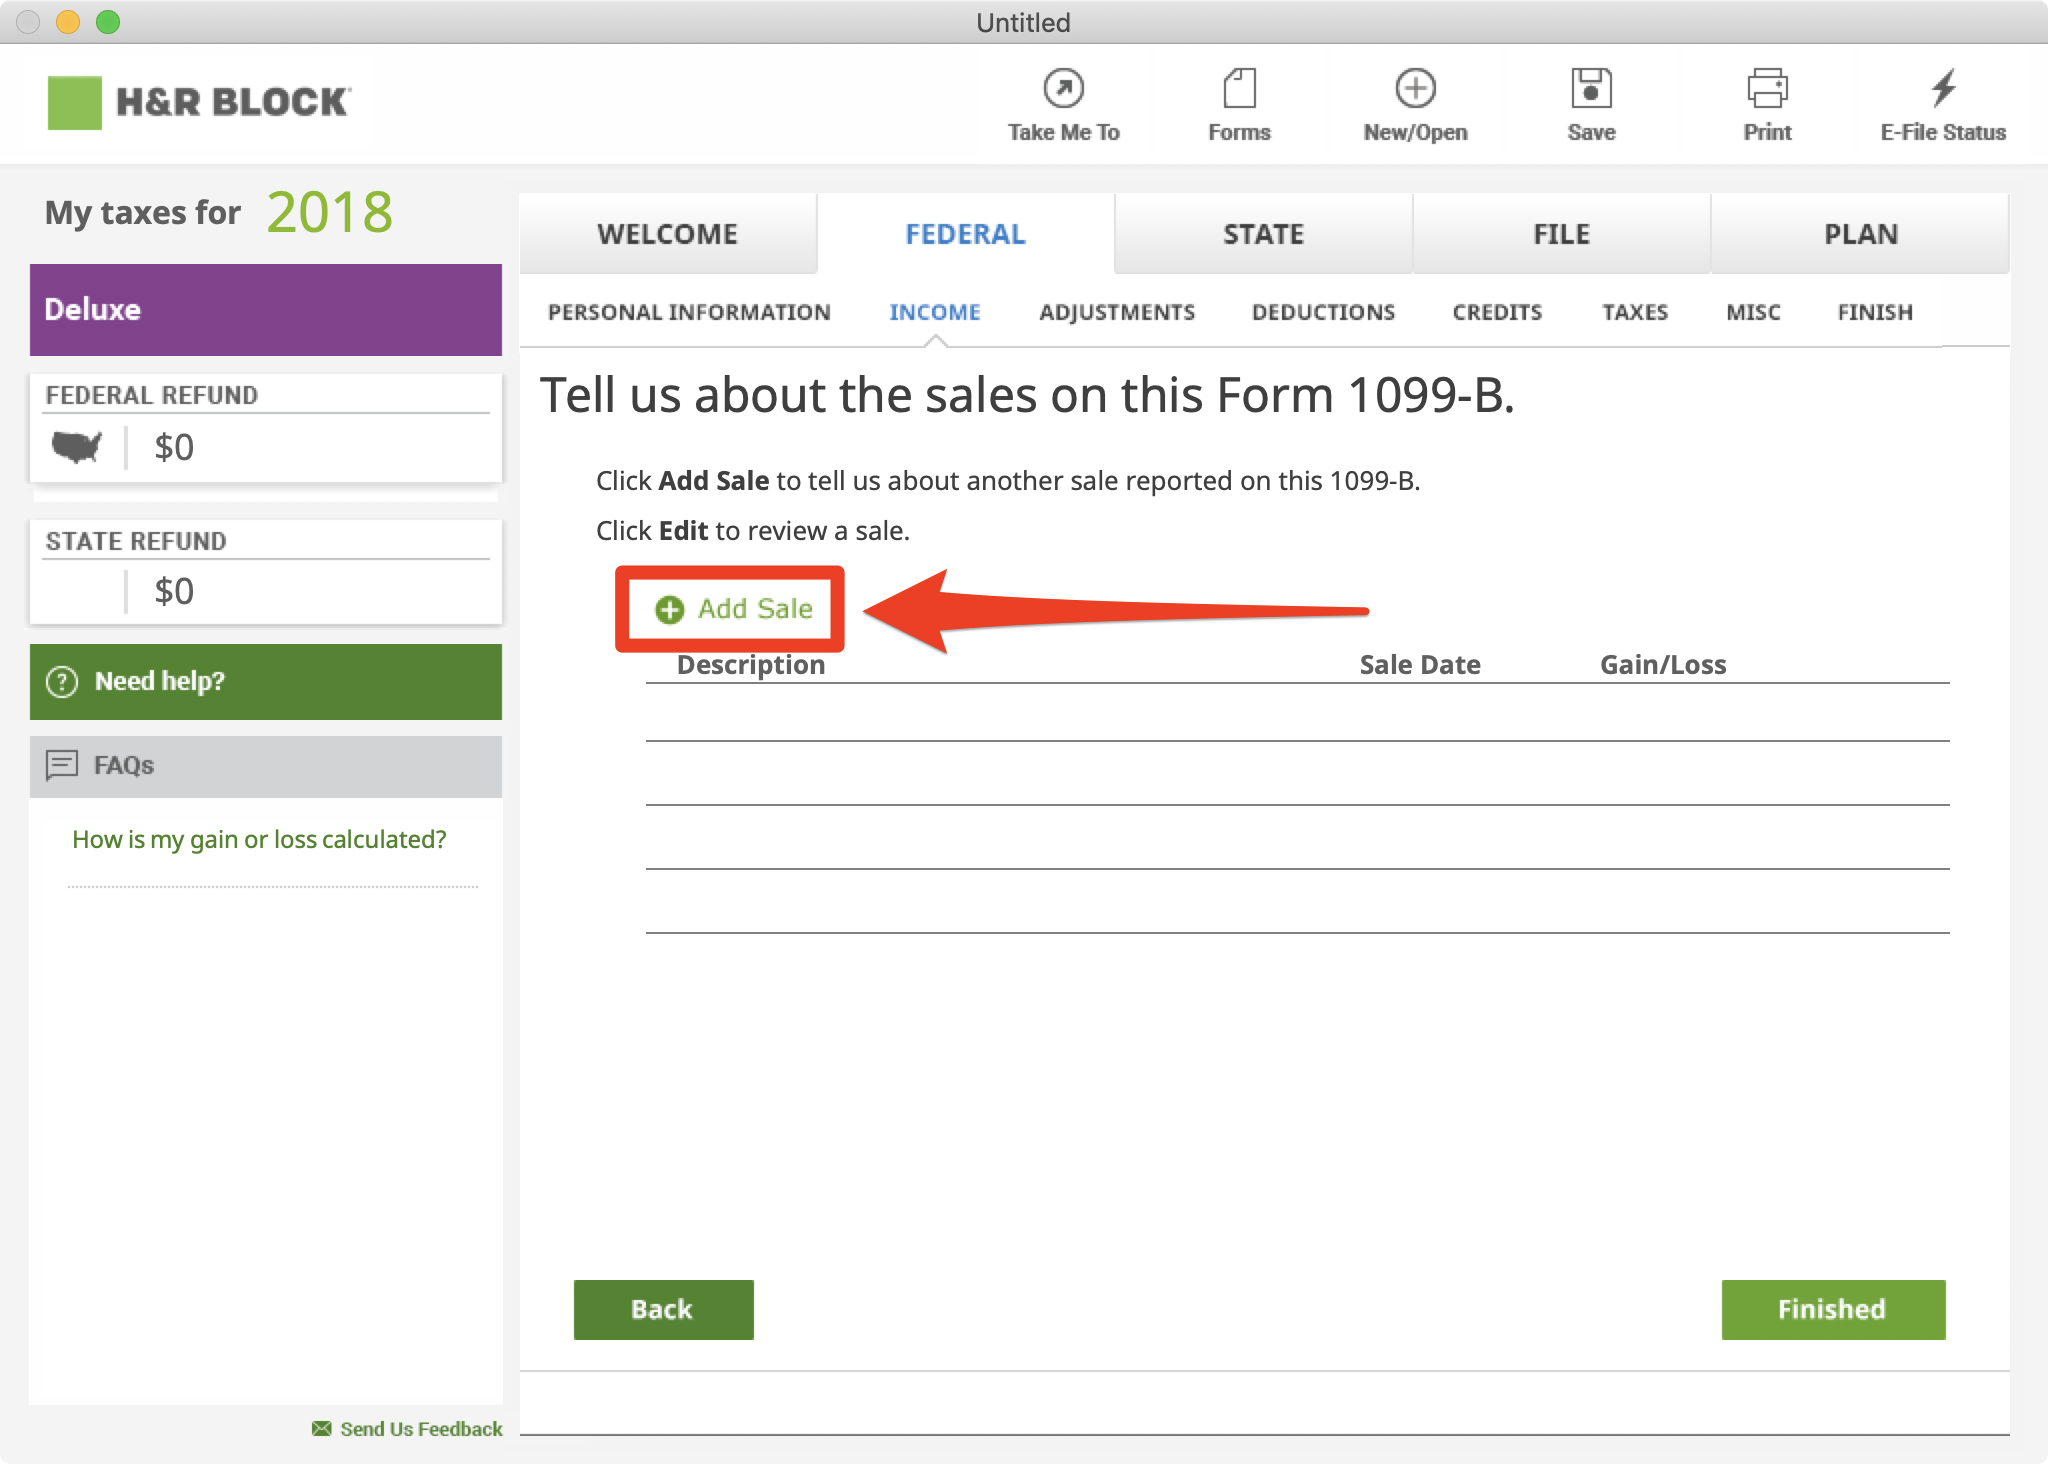Click the Save floppy disk icon
This screenshot has width=2048, height=1464.
[x=1591, y=88]
